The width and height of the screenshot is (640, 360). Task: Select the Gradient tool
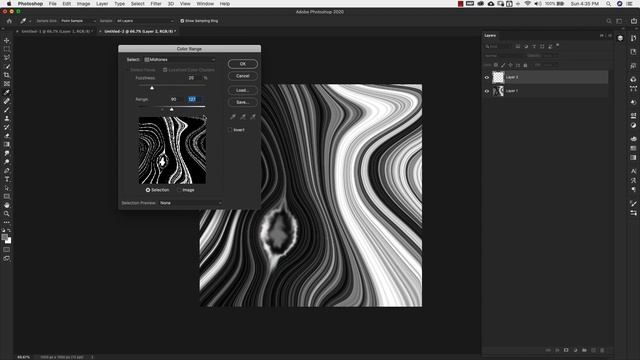[7, 144]
